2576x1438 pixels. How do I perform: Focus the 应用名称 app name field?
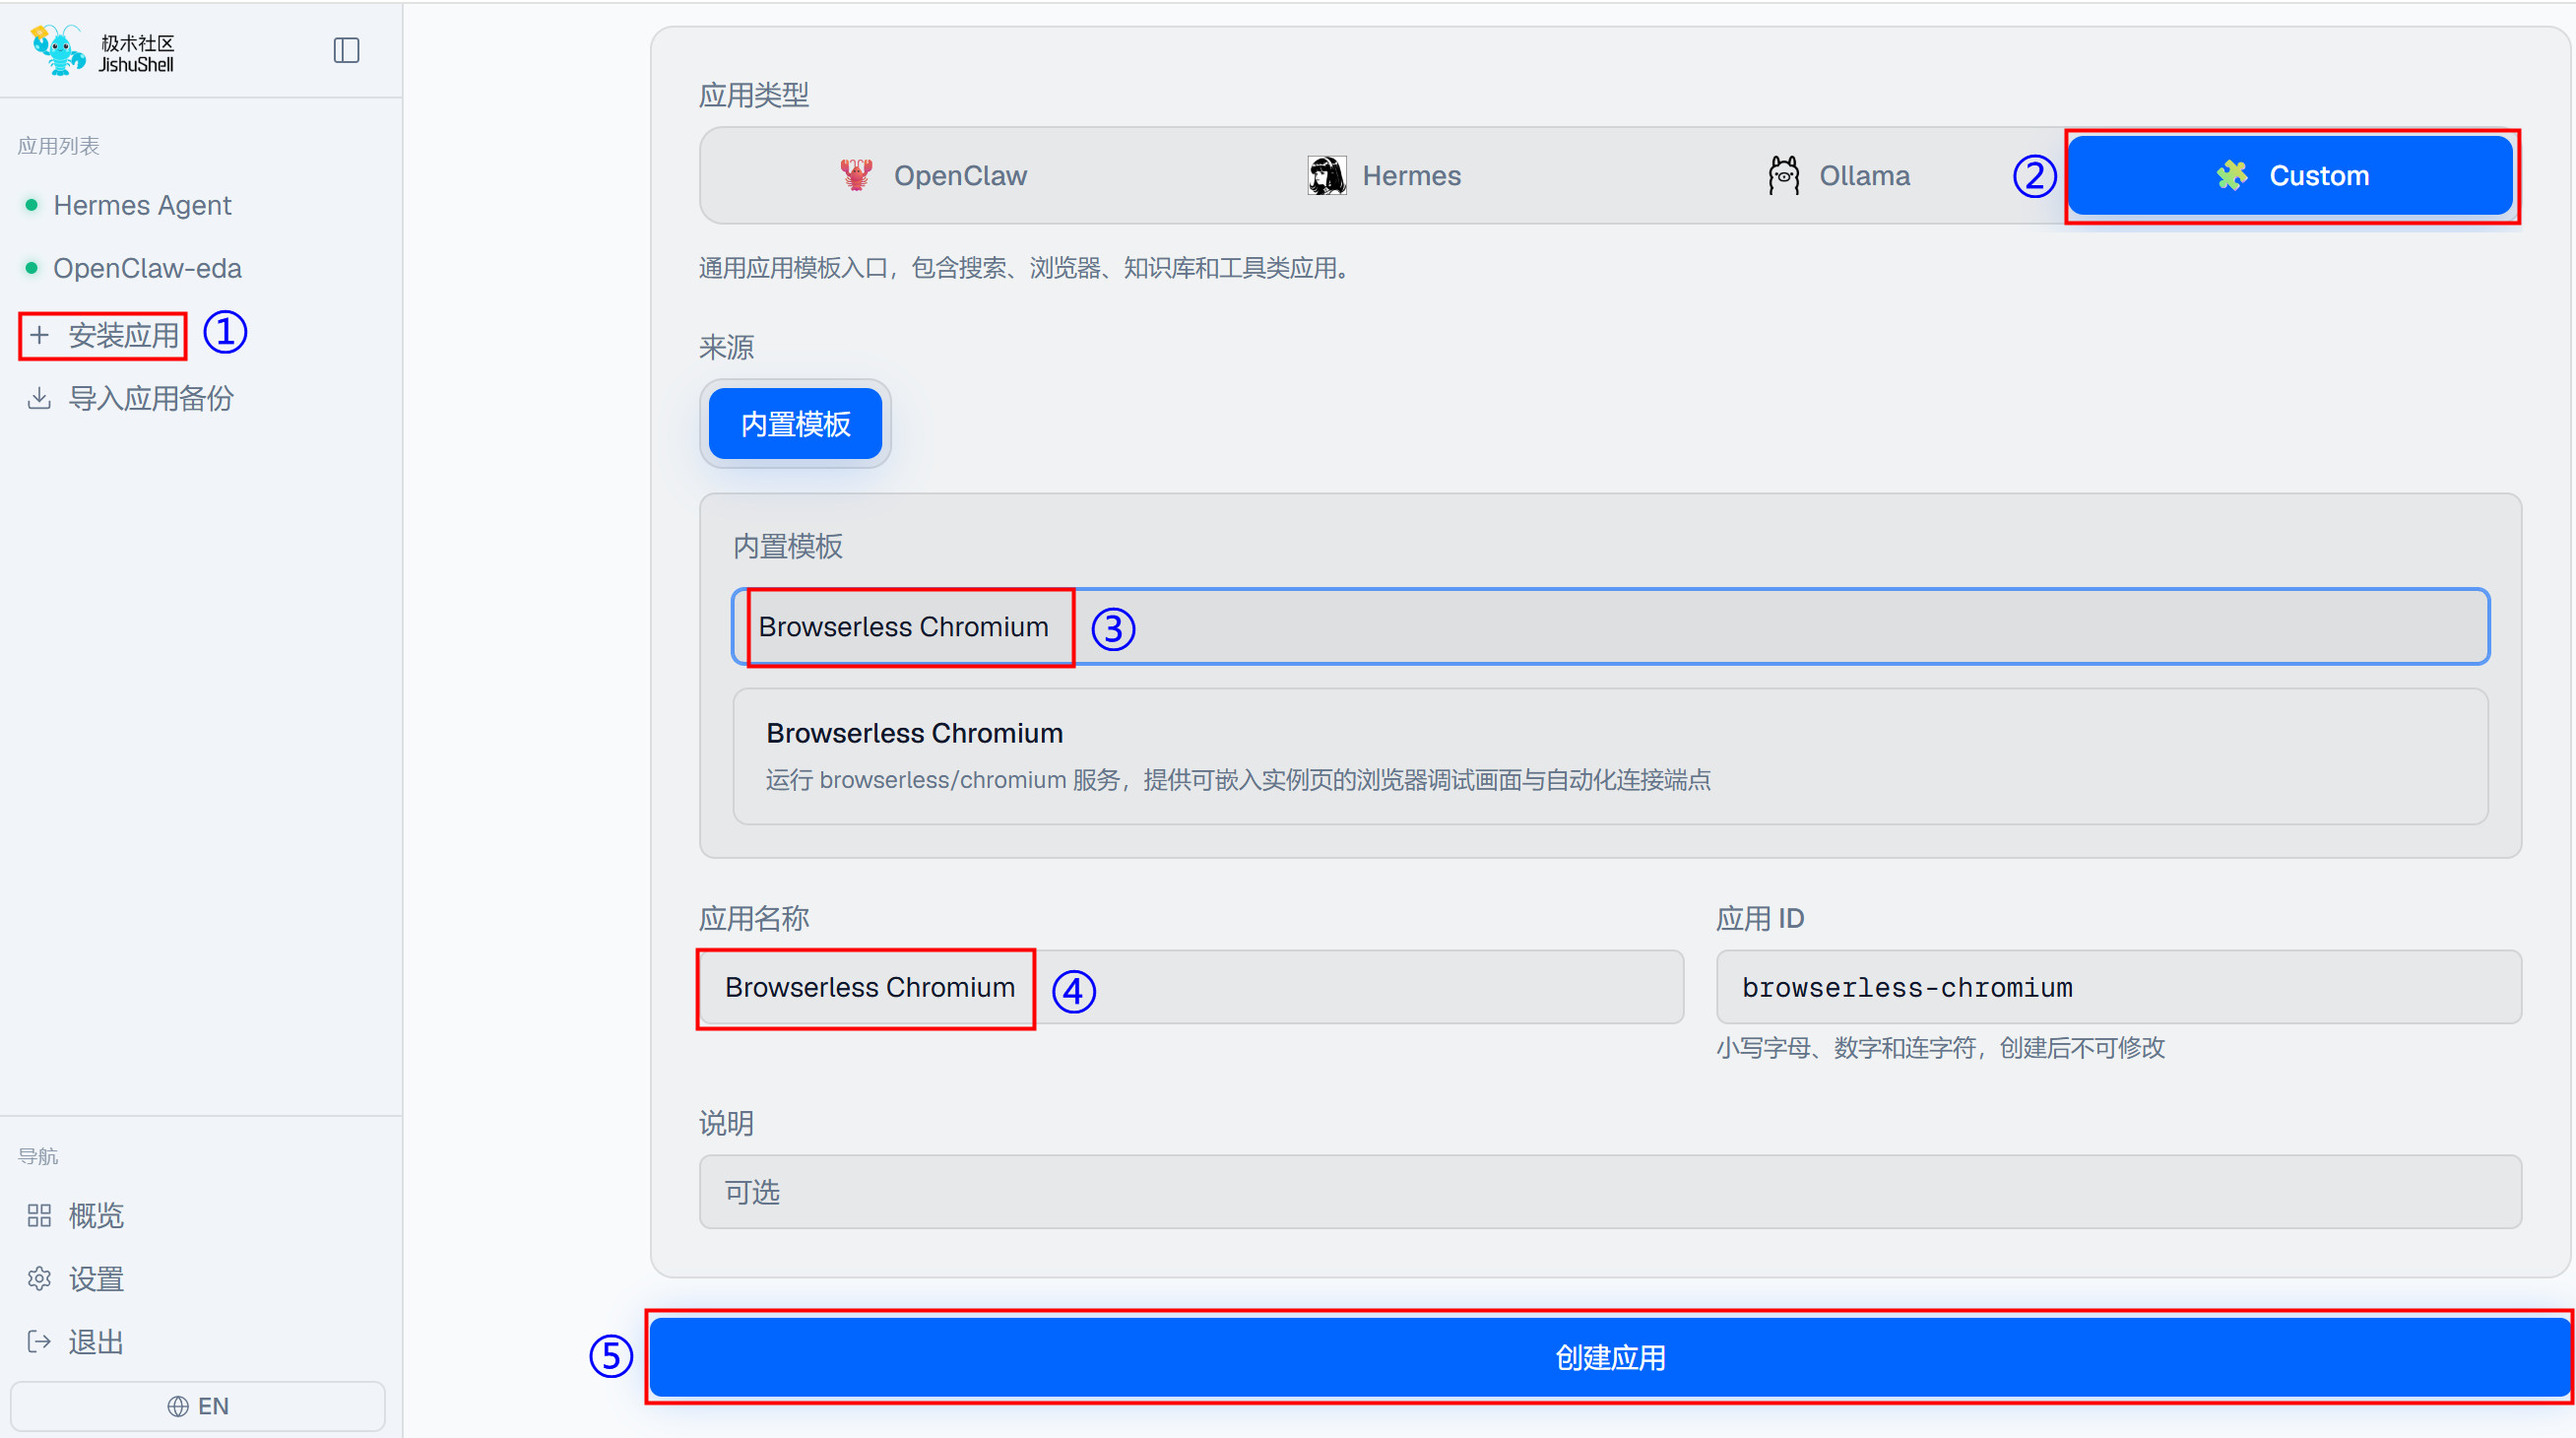pyautogui.click(x=1191, y=987)
